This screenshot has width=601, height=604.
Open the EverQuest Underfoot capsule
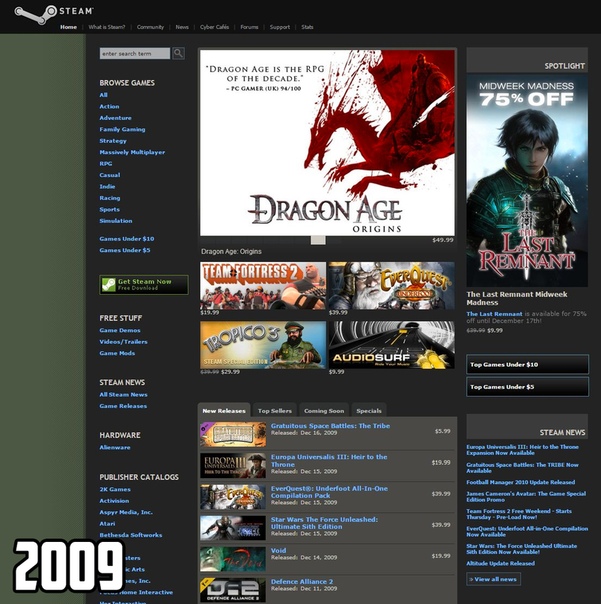[x=391, y=285]
